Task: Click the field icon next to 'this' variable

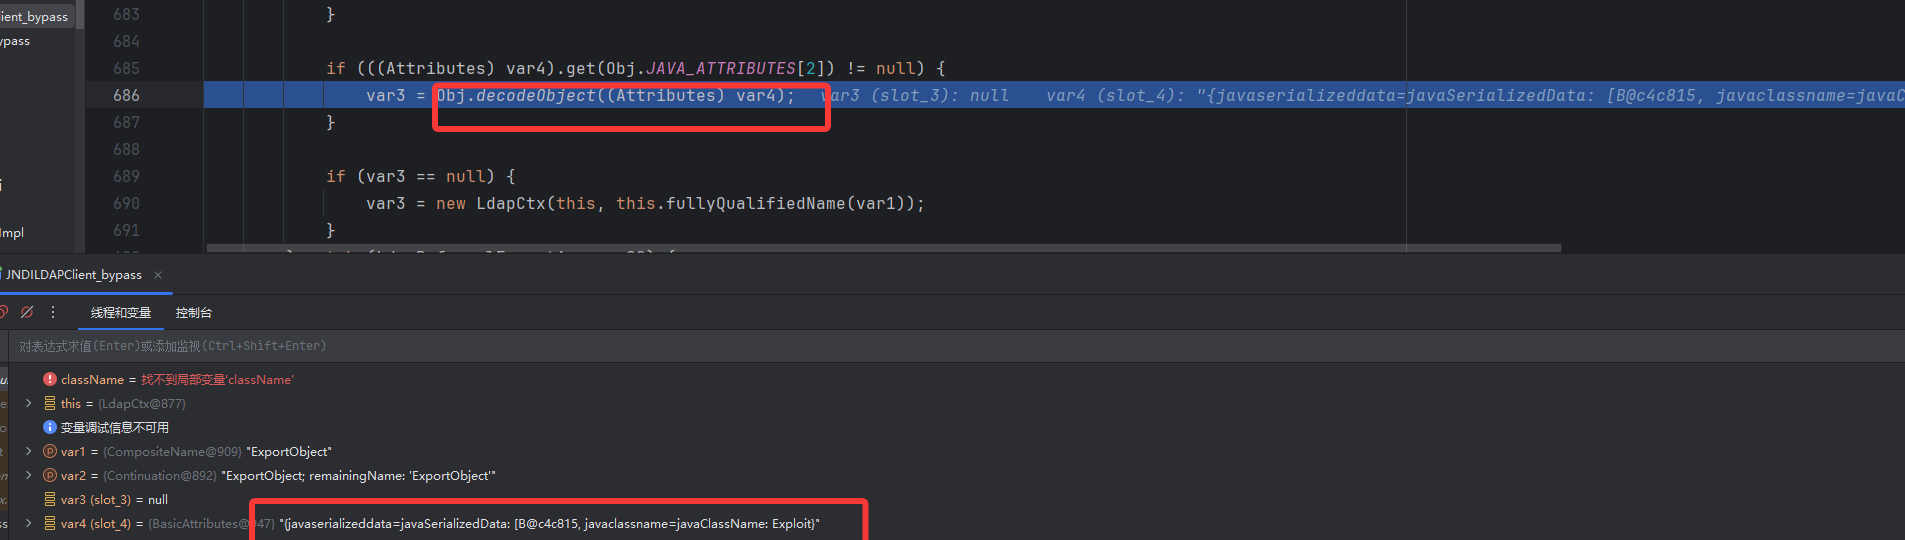Action: pos(50,404)
